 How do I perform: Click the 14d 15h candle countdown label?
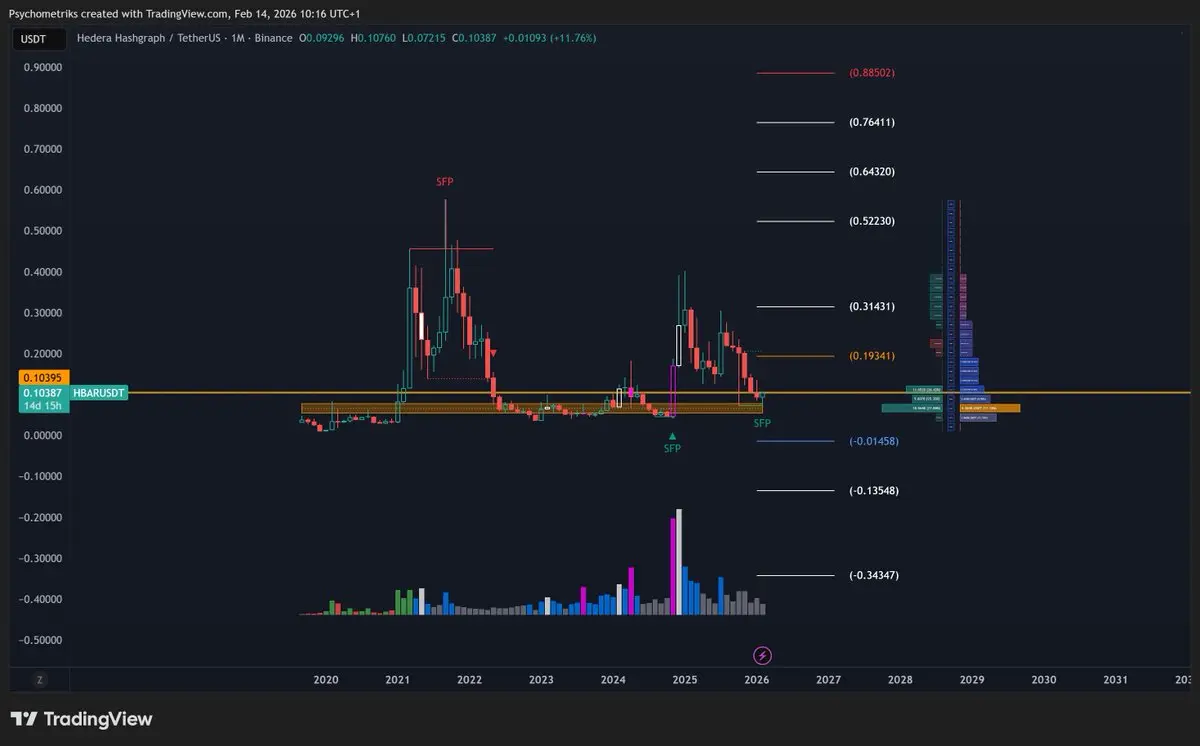click(x=42, y=407)
